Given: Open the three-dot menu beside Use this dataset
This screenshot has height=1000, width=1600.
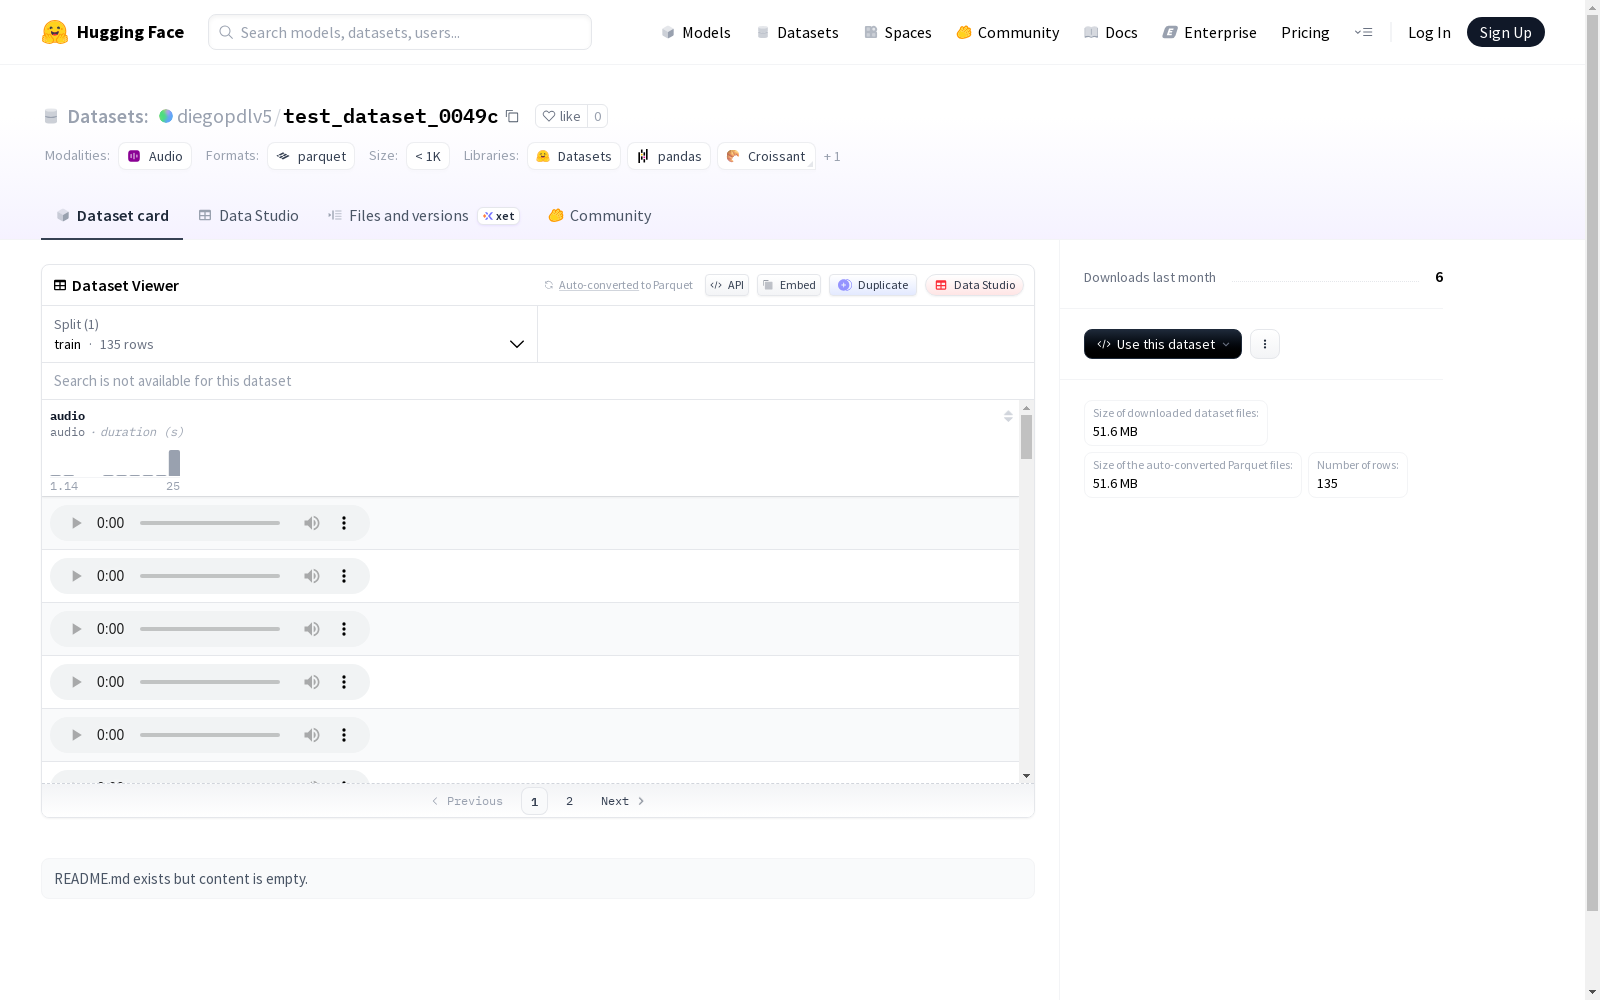Looking at the screenshot, I should [x=1265, y=344].
